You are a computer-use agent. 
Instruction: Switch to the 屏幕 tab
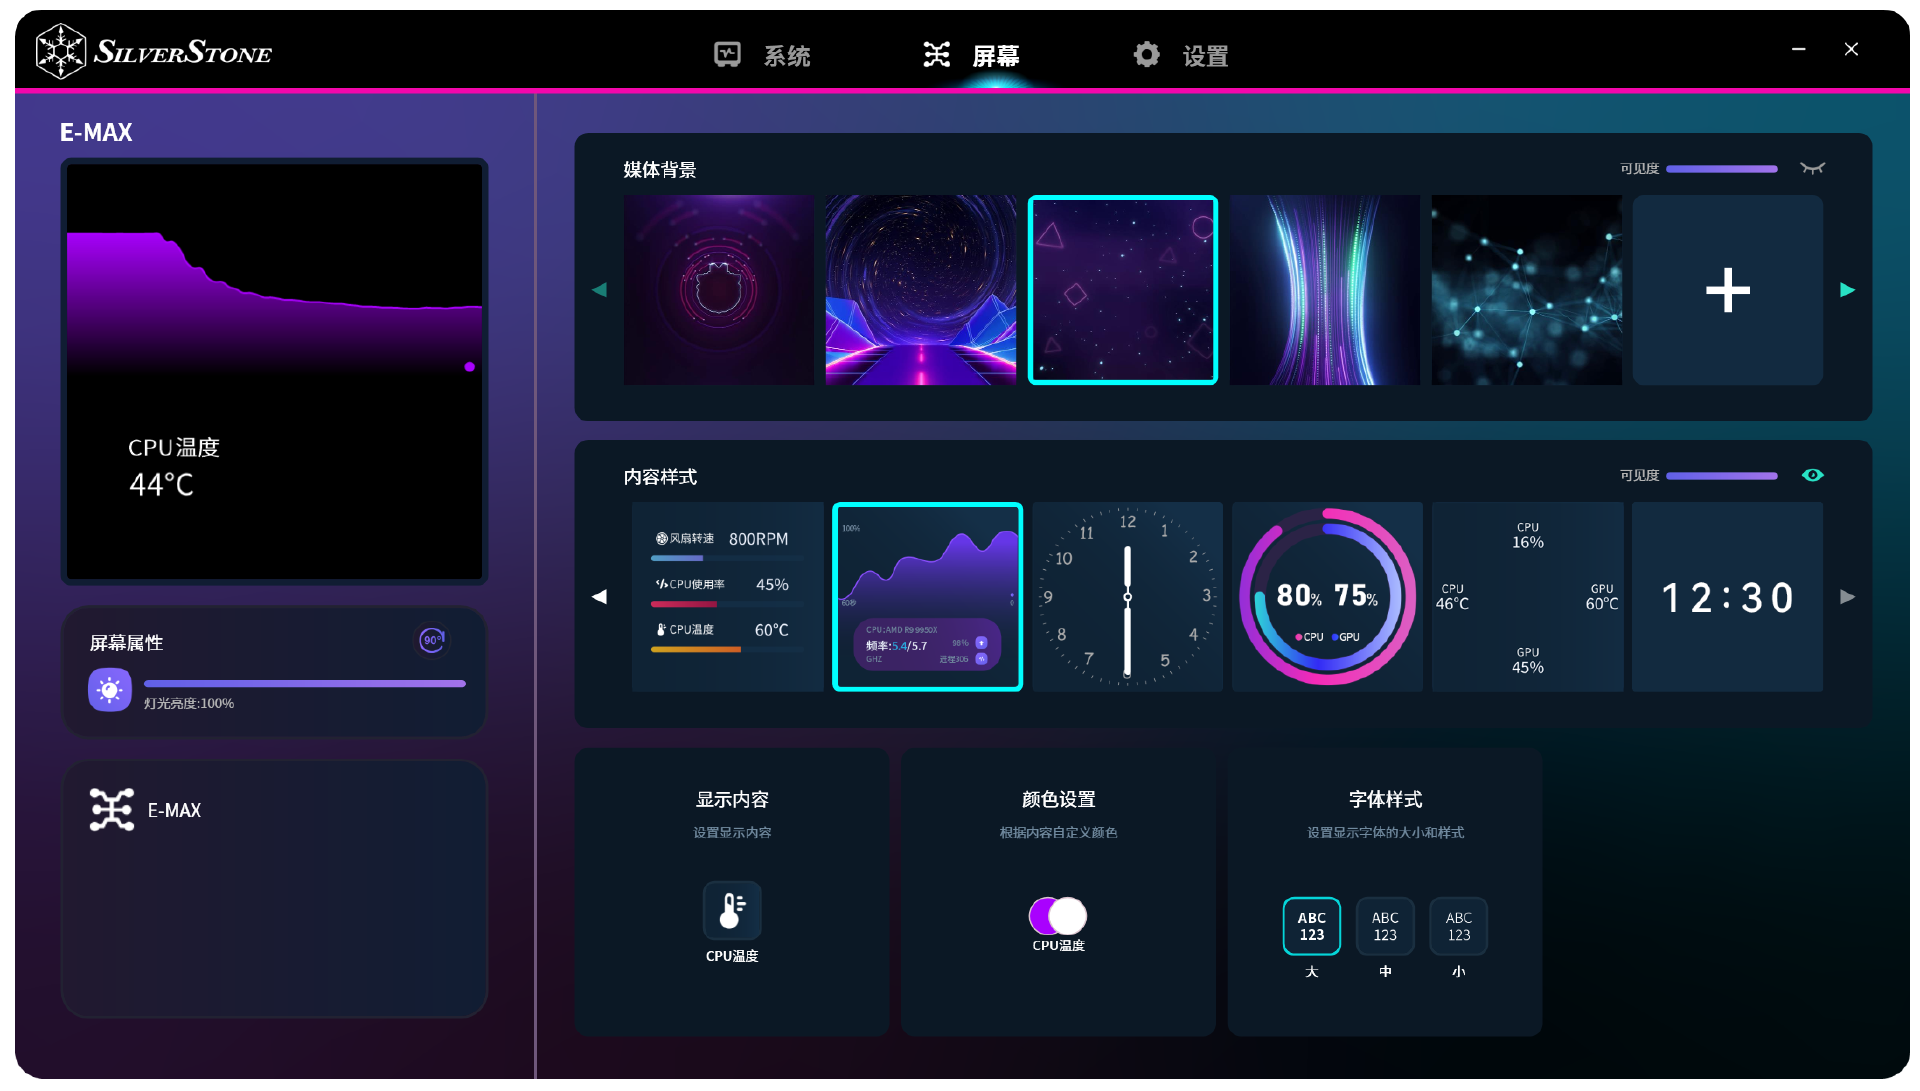(x=995, y=56)
